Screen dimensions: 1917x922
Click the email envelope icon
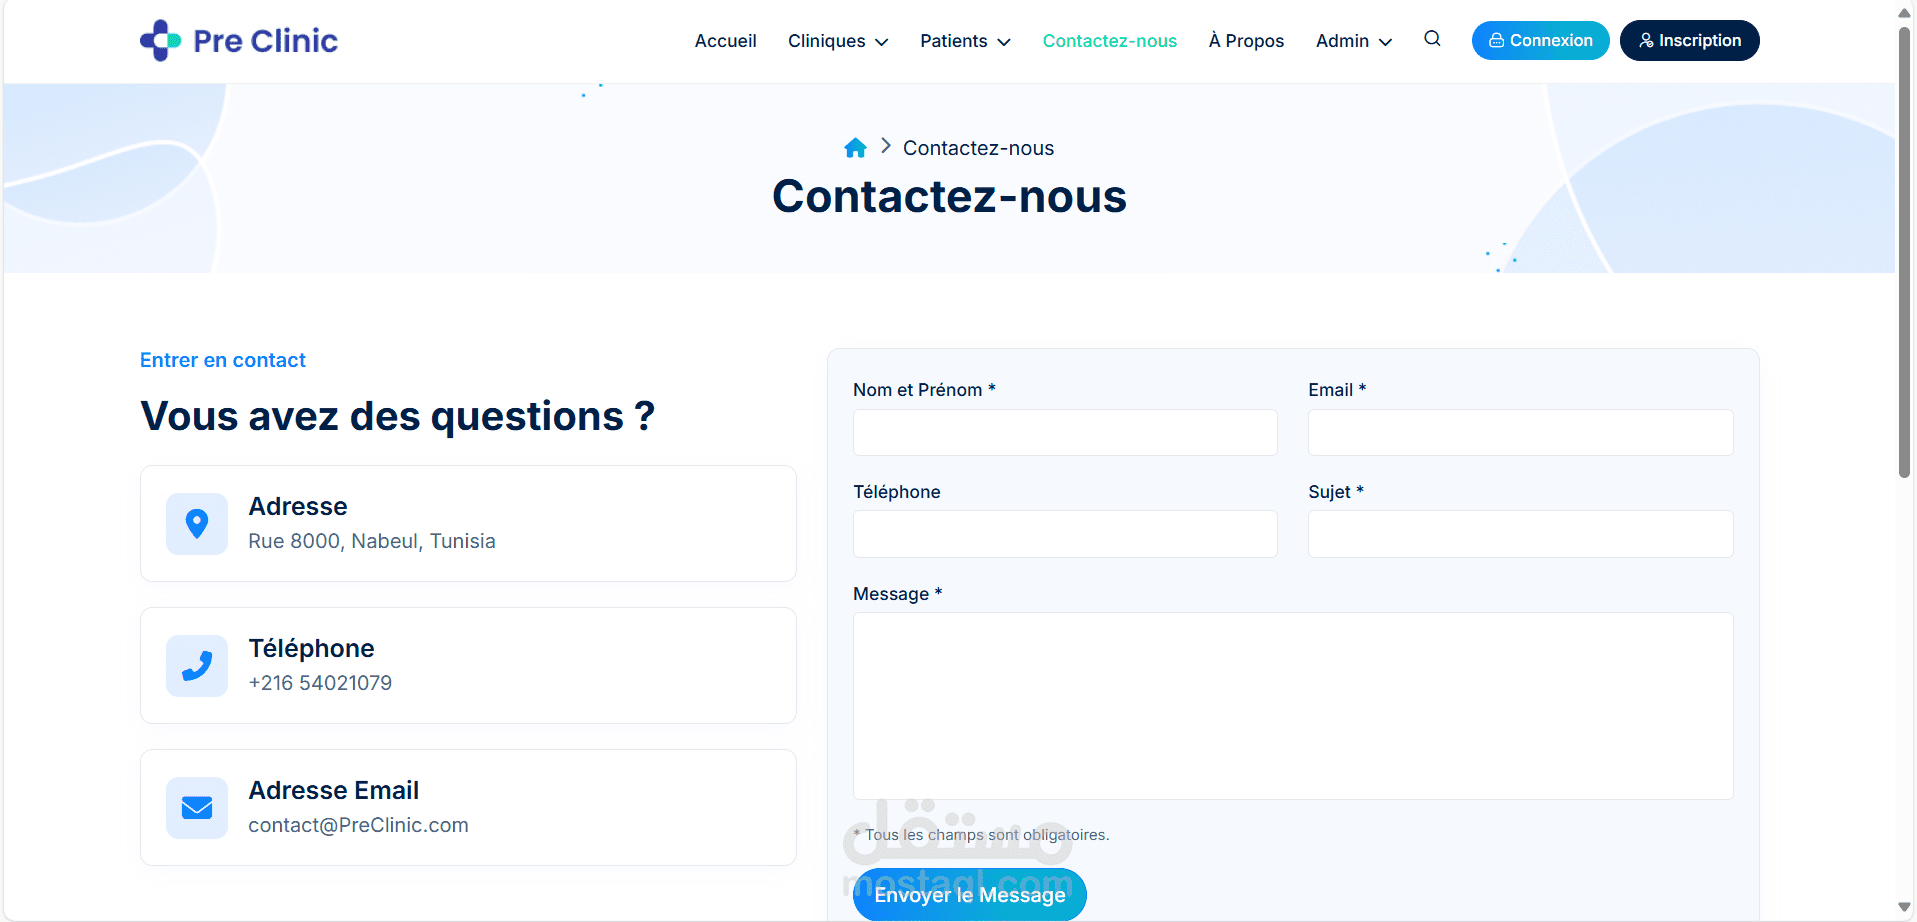197,808
